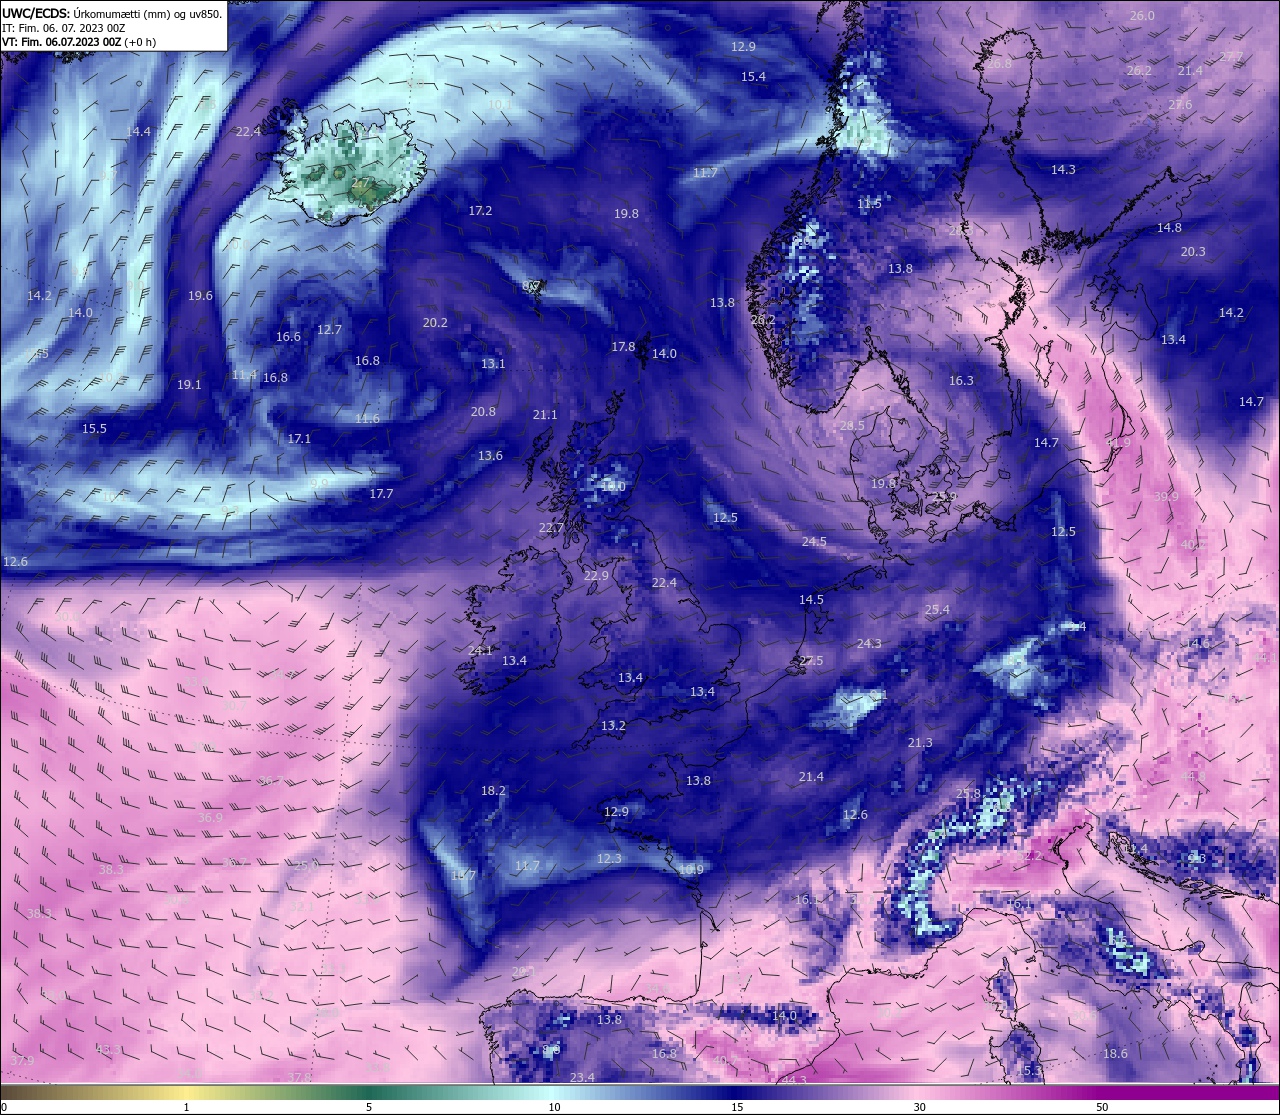Click the 14.3 value label
The height and width of the screenshot is (1115, 1280).
pyautogui.click(x=1063, y=170)
